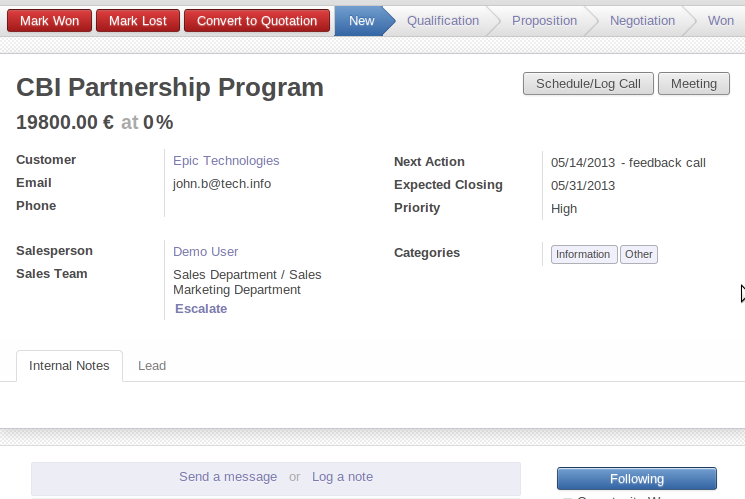Switch to the Internal Notes tab
745x499 pixels.
(69, 366)
